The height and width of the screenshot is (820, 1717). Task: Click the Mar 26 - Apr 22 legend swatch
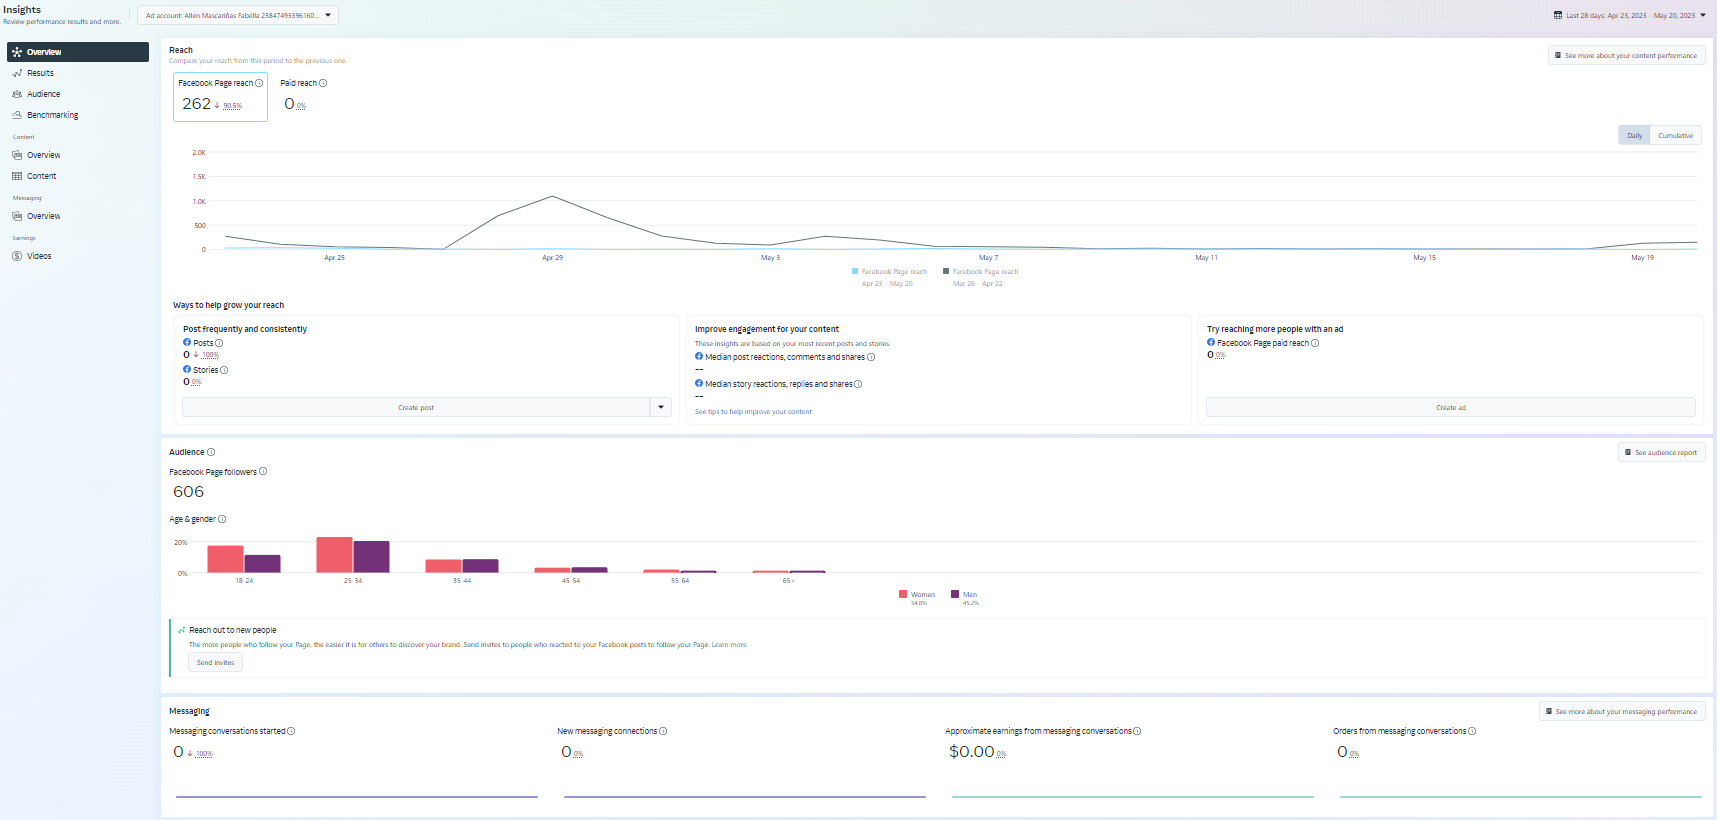tap(946, 271)
